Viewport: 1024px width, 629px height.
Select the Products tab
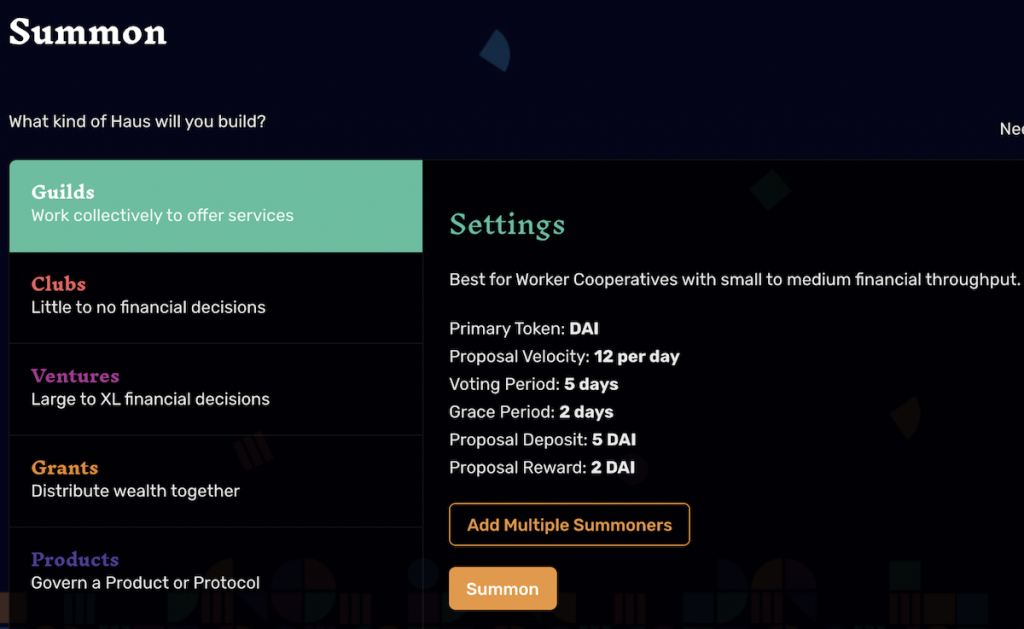(x=215, y=572)
